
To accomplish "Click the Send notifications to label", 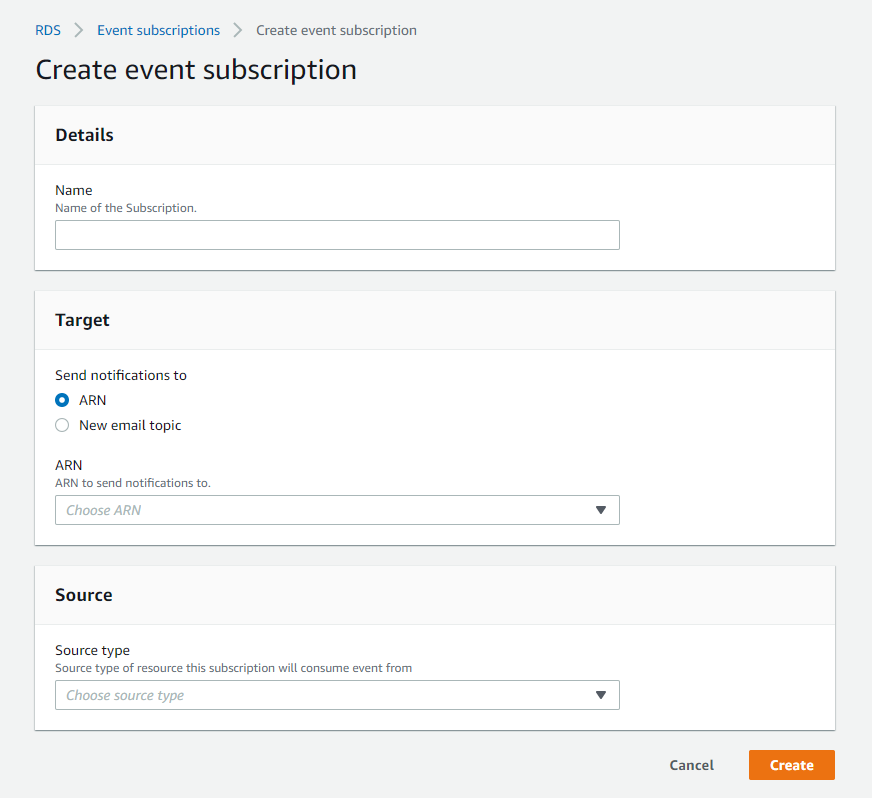I will (121, 375).
